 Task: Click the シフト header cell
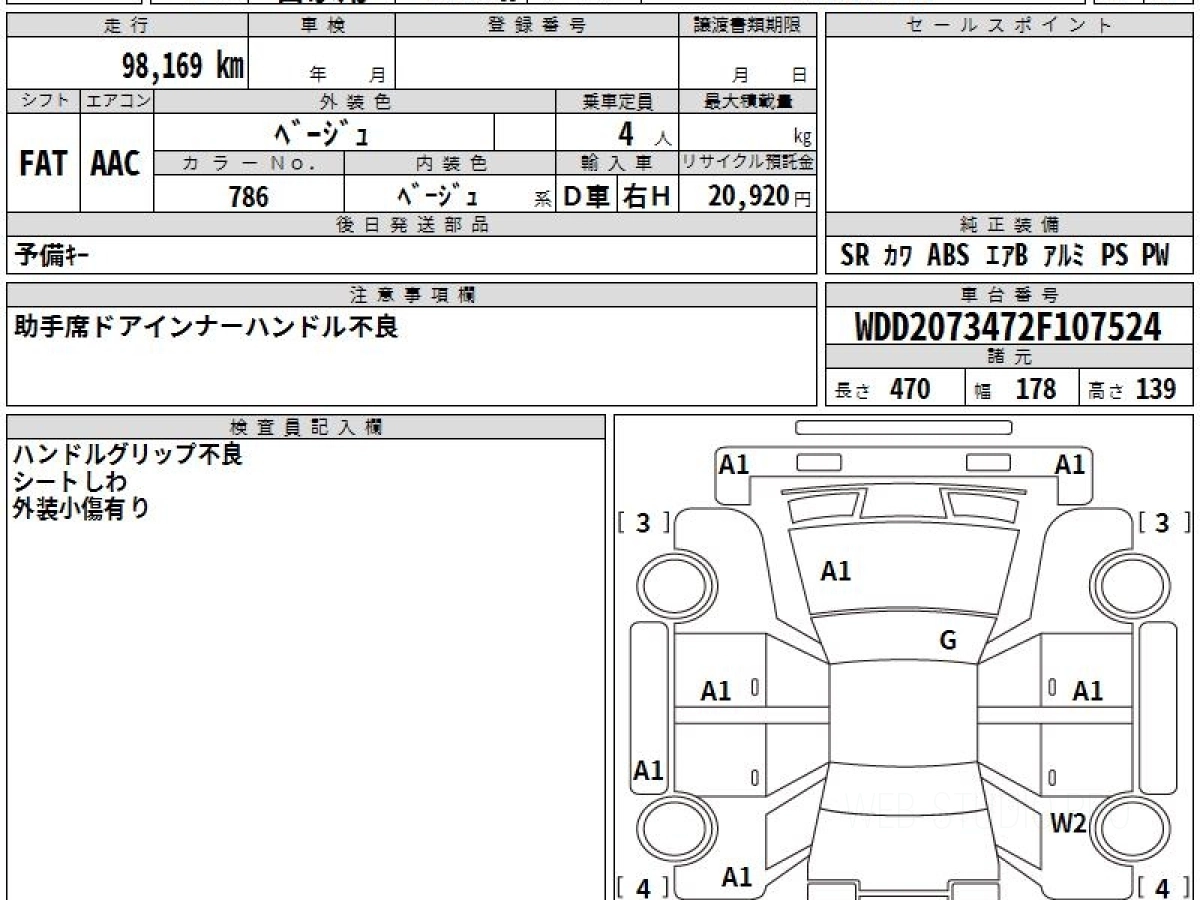[43, 101]
